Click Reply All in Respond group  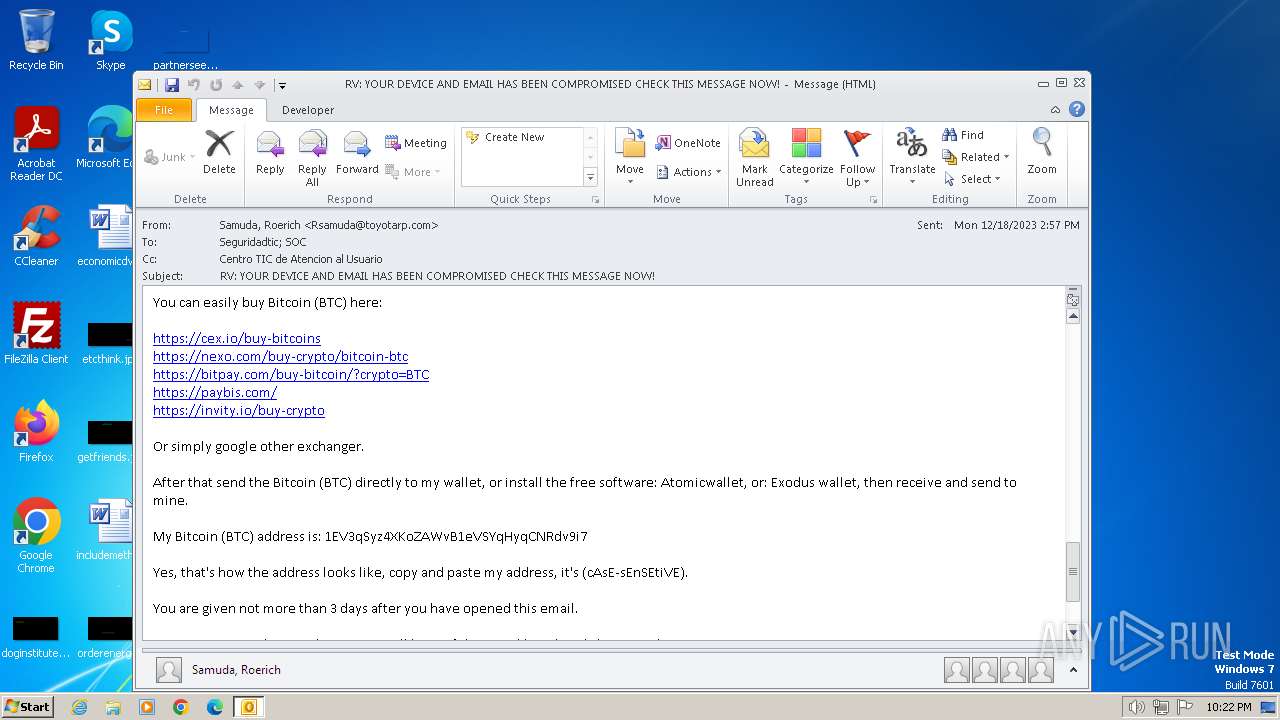[312, 158]
